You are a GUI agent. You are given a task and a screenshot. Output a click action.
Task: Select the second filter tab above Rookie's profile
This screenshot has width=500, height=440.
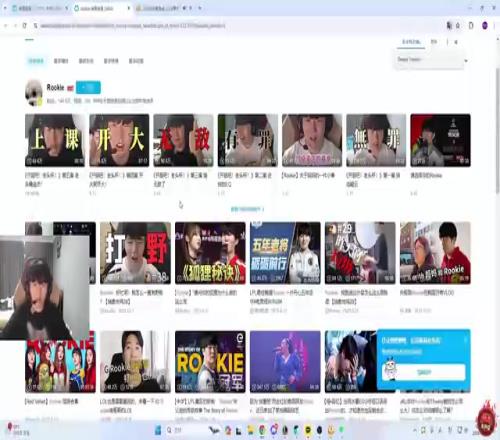click(x=61, y=61)
